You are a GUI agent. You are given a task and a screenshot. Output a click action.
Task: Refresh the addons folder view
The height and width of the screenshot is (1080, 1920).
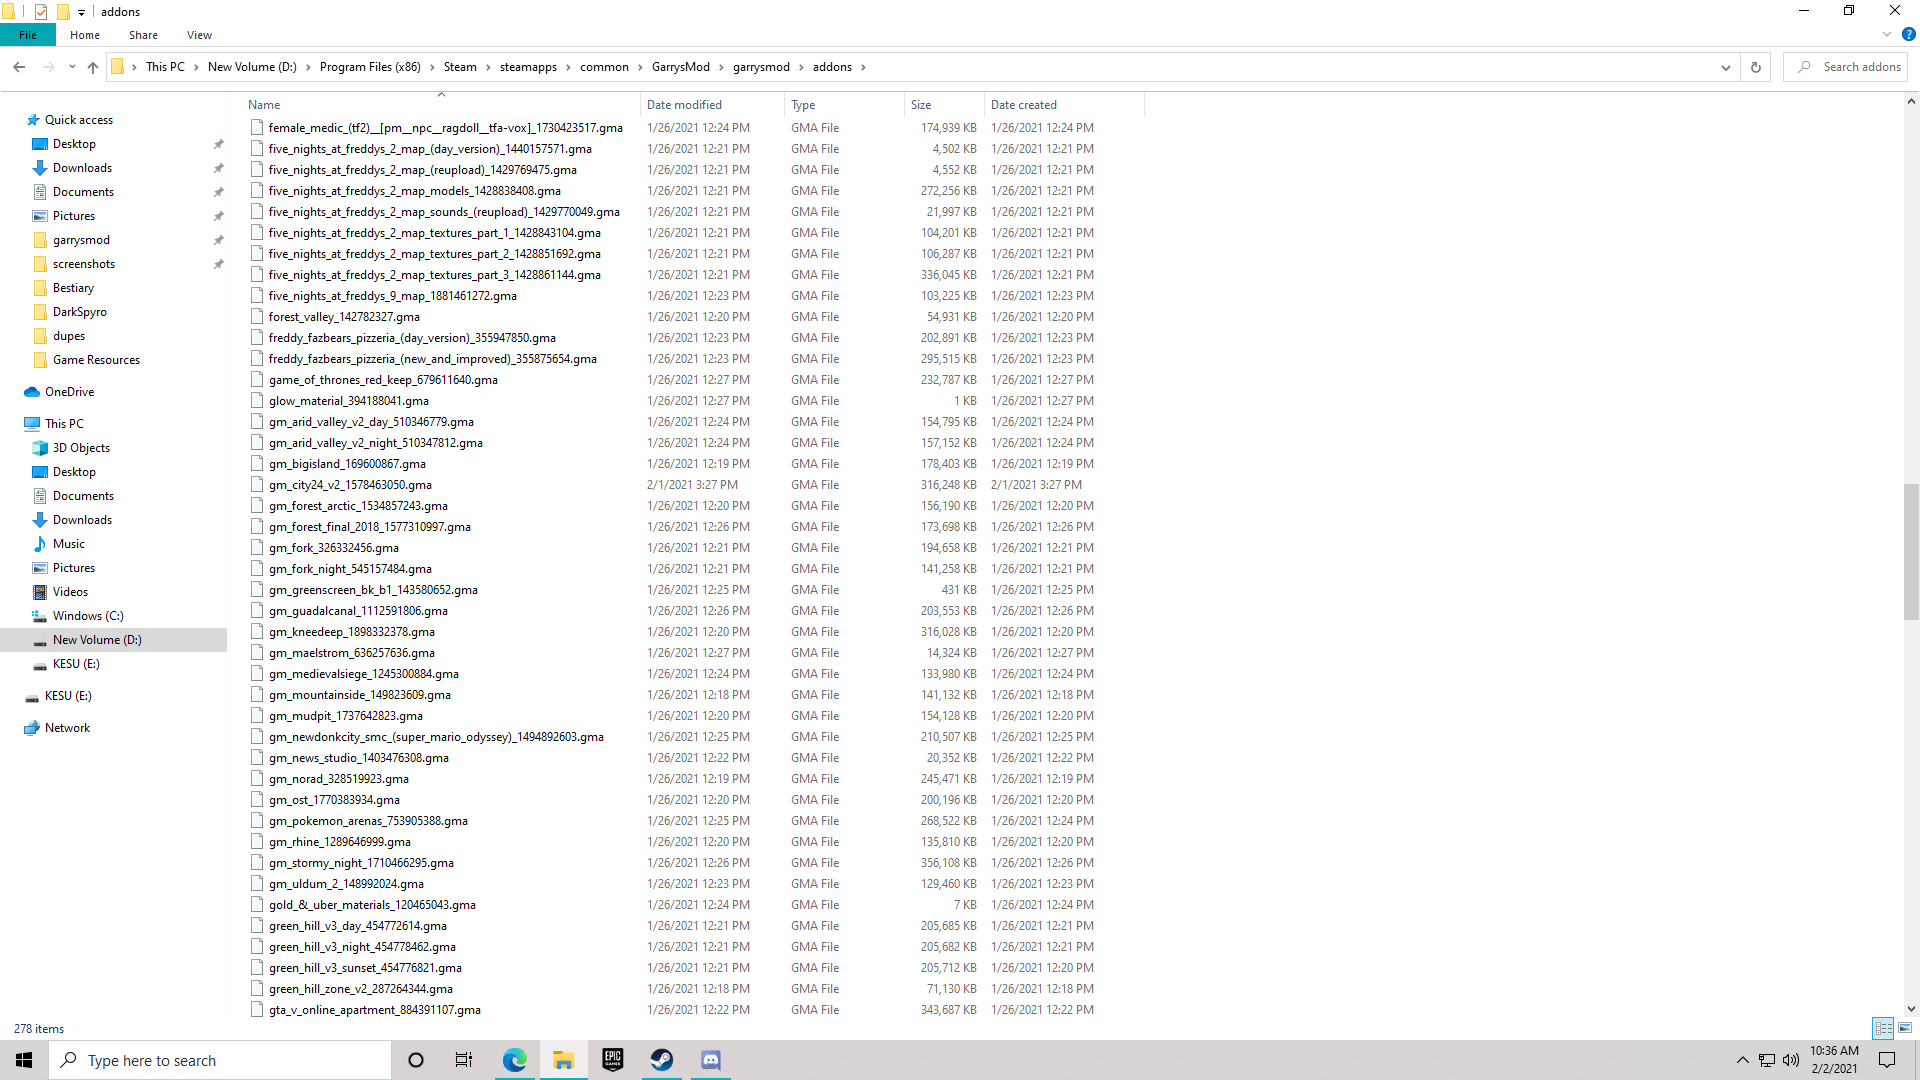1755,67
